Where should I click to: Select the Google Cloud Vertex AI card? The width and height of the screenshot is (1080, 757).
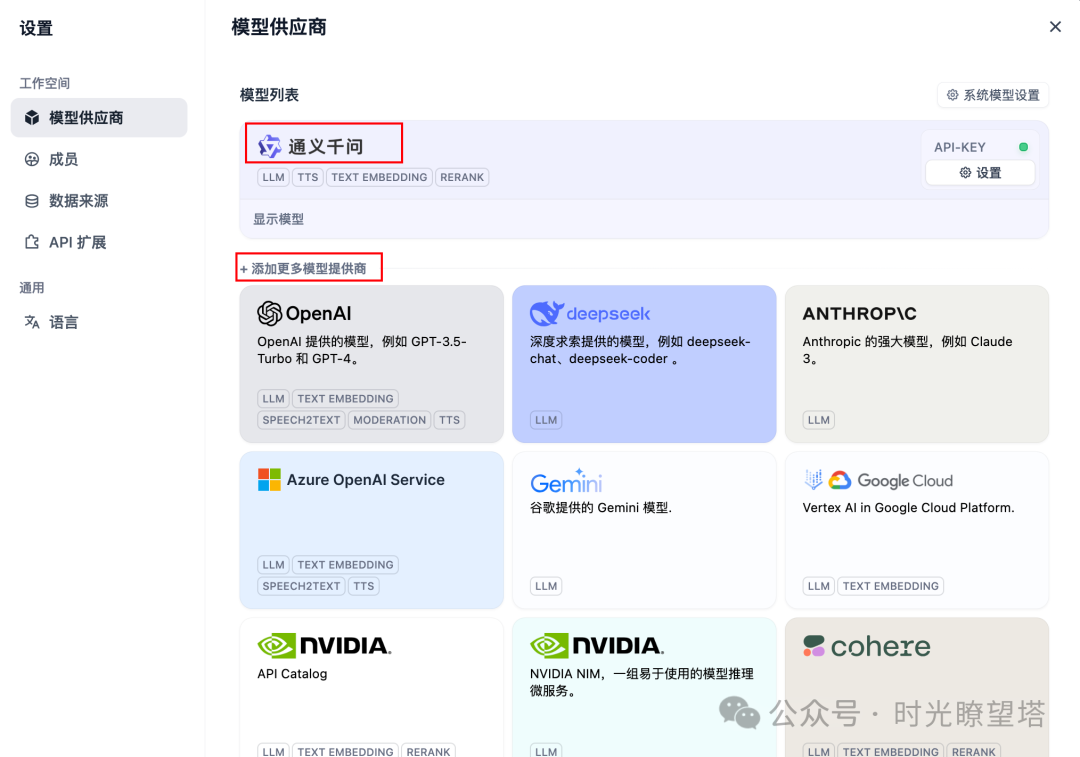[x=917, y=530]
